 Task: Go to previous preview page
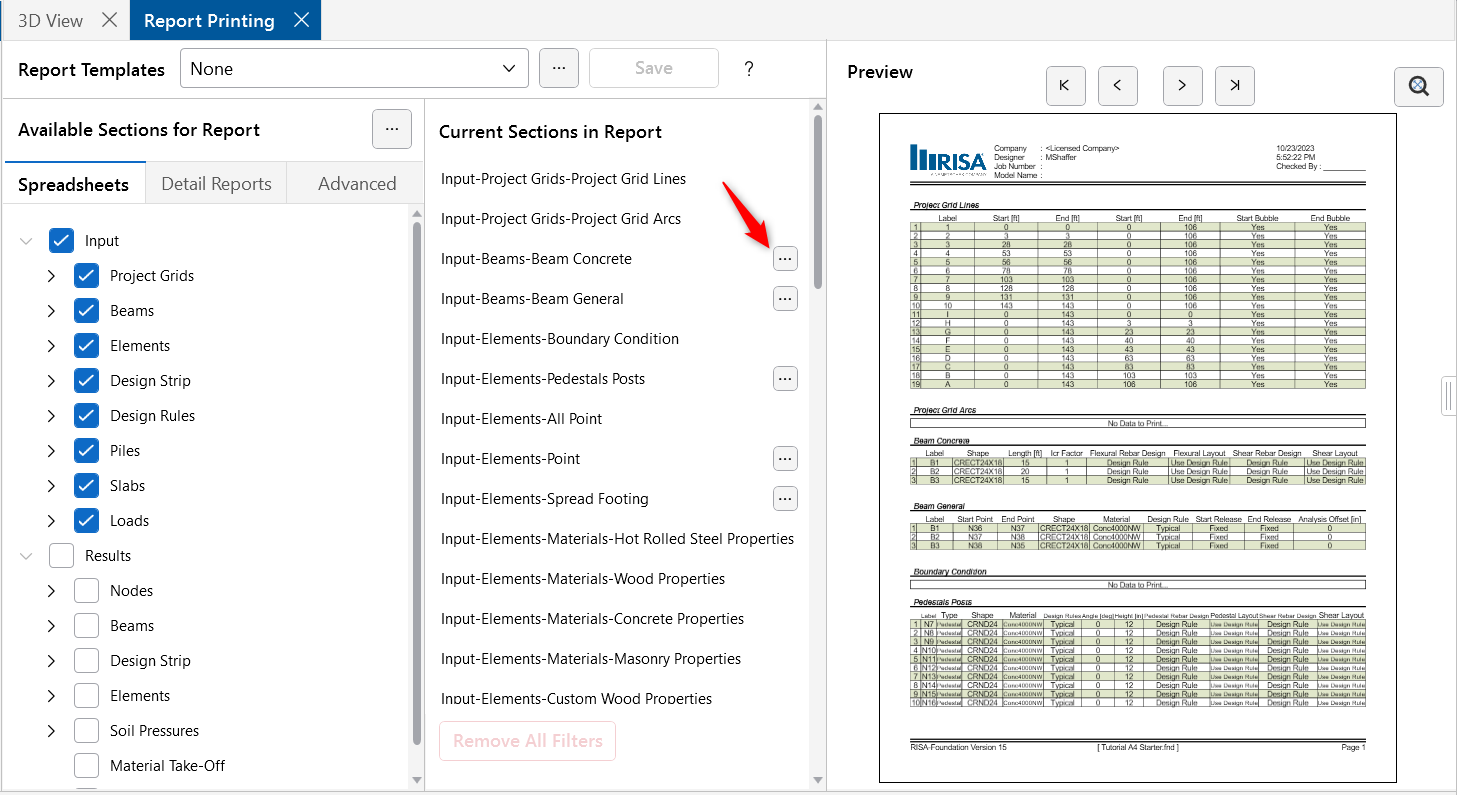(1117, 86)
